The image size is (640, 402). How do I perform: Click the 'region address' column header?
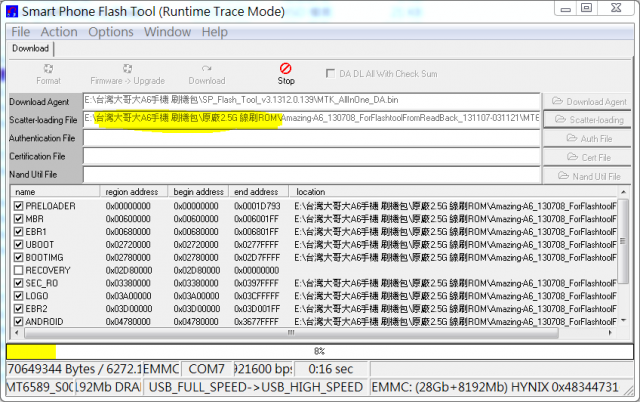(x=134, y=191)
